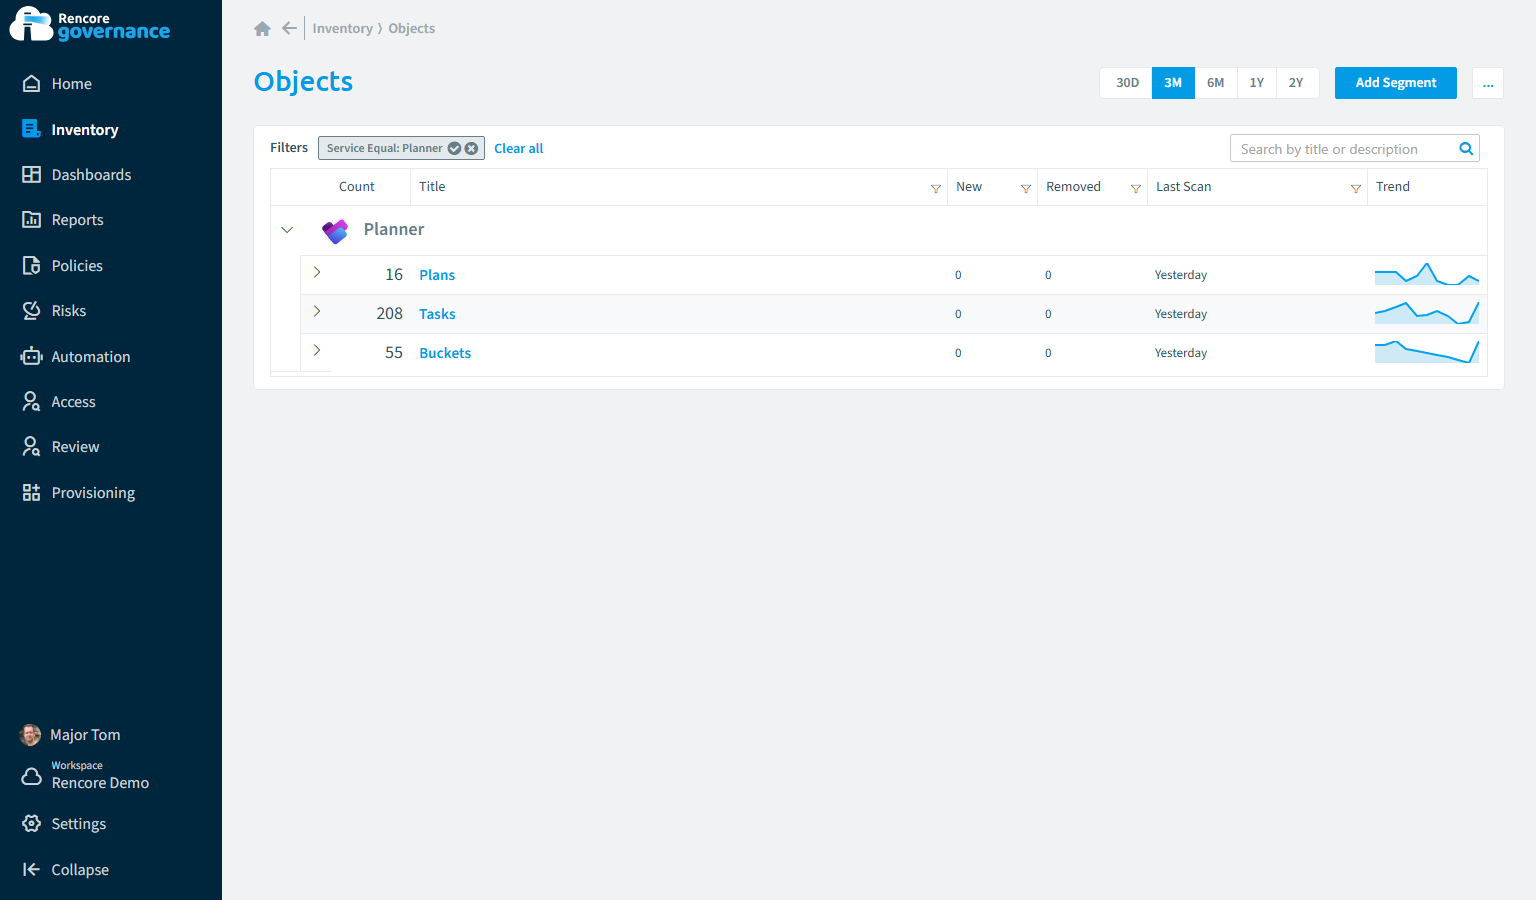Select the Inventory sidebar icon
Screen dimensions: 1536x900
[x=31, y=129]
